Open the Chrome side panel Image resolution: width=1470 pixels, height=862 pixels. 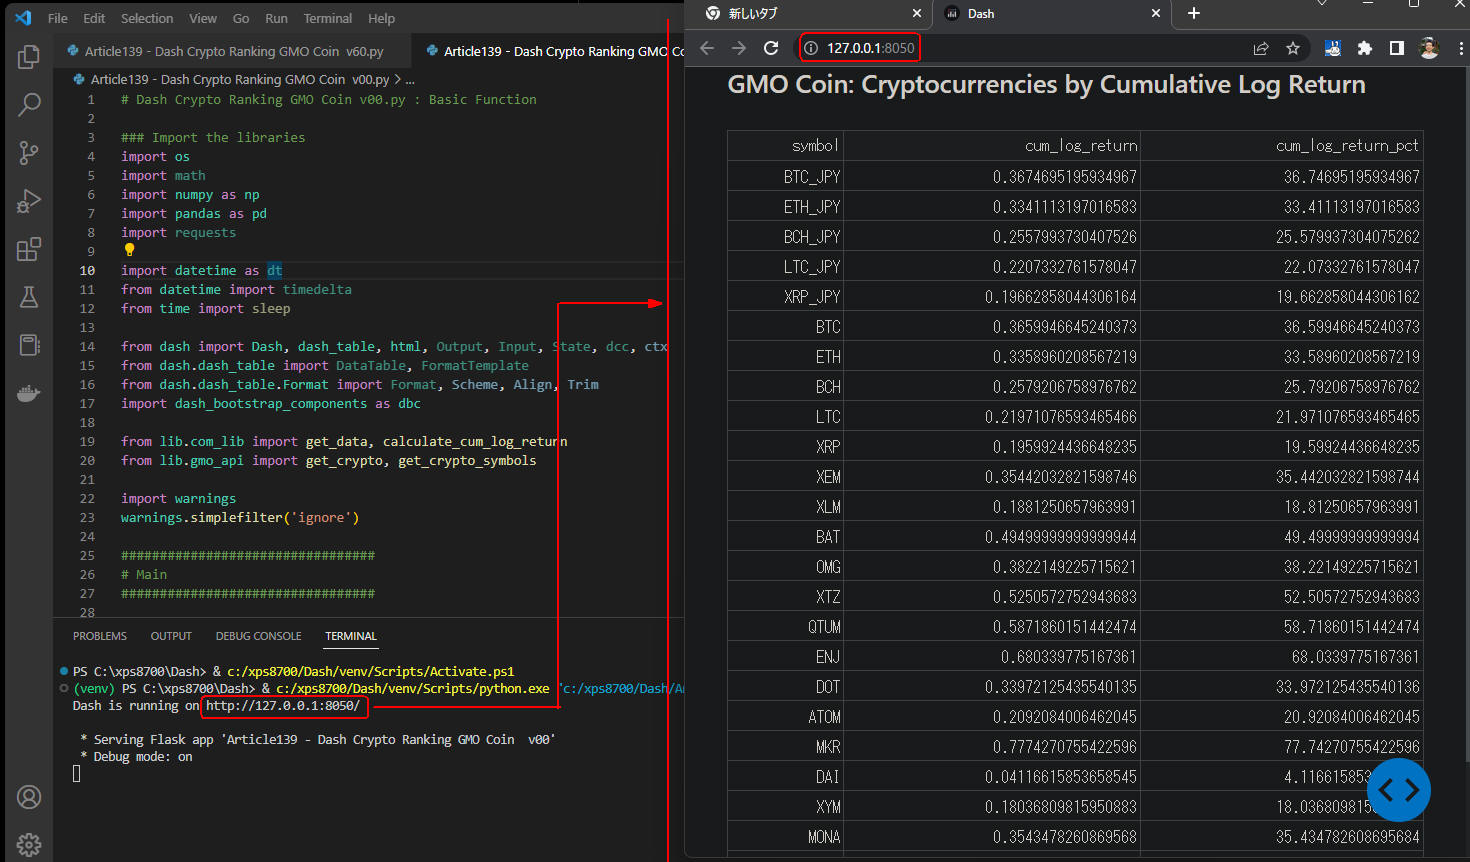[x=1397, y=48]
